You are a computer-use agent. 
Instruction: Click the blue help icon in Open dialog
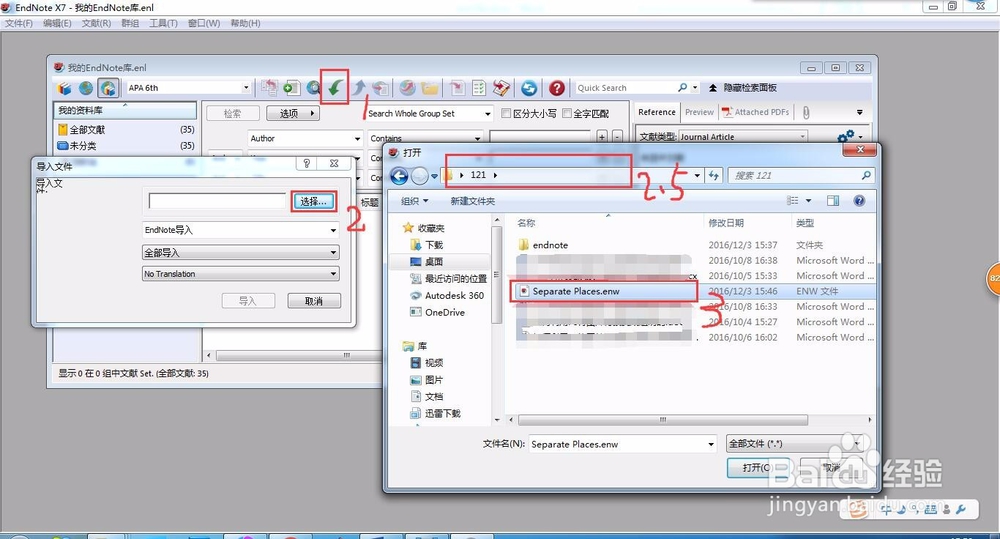[x=859, y=201]
